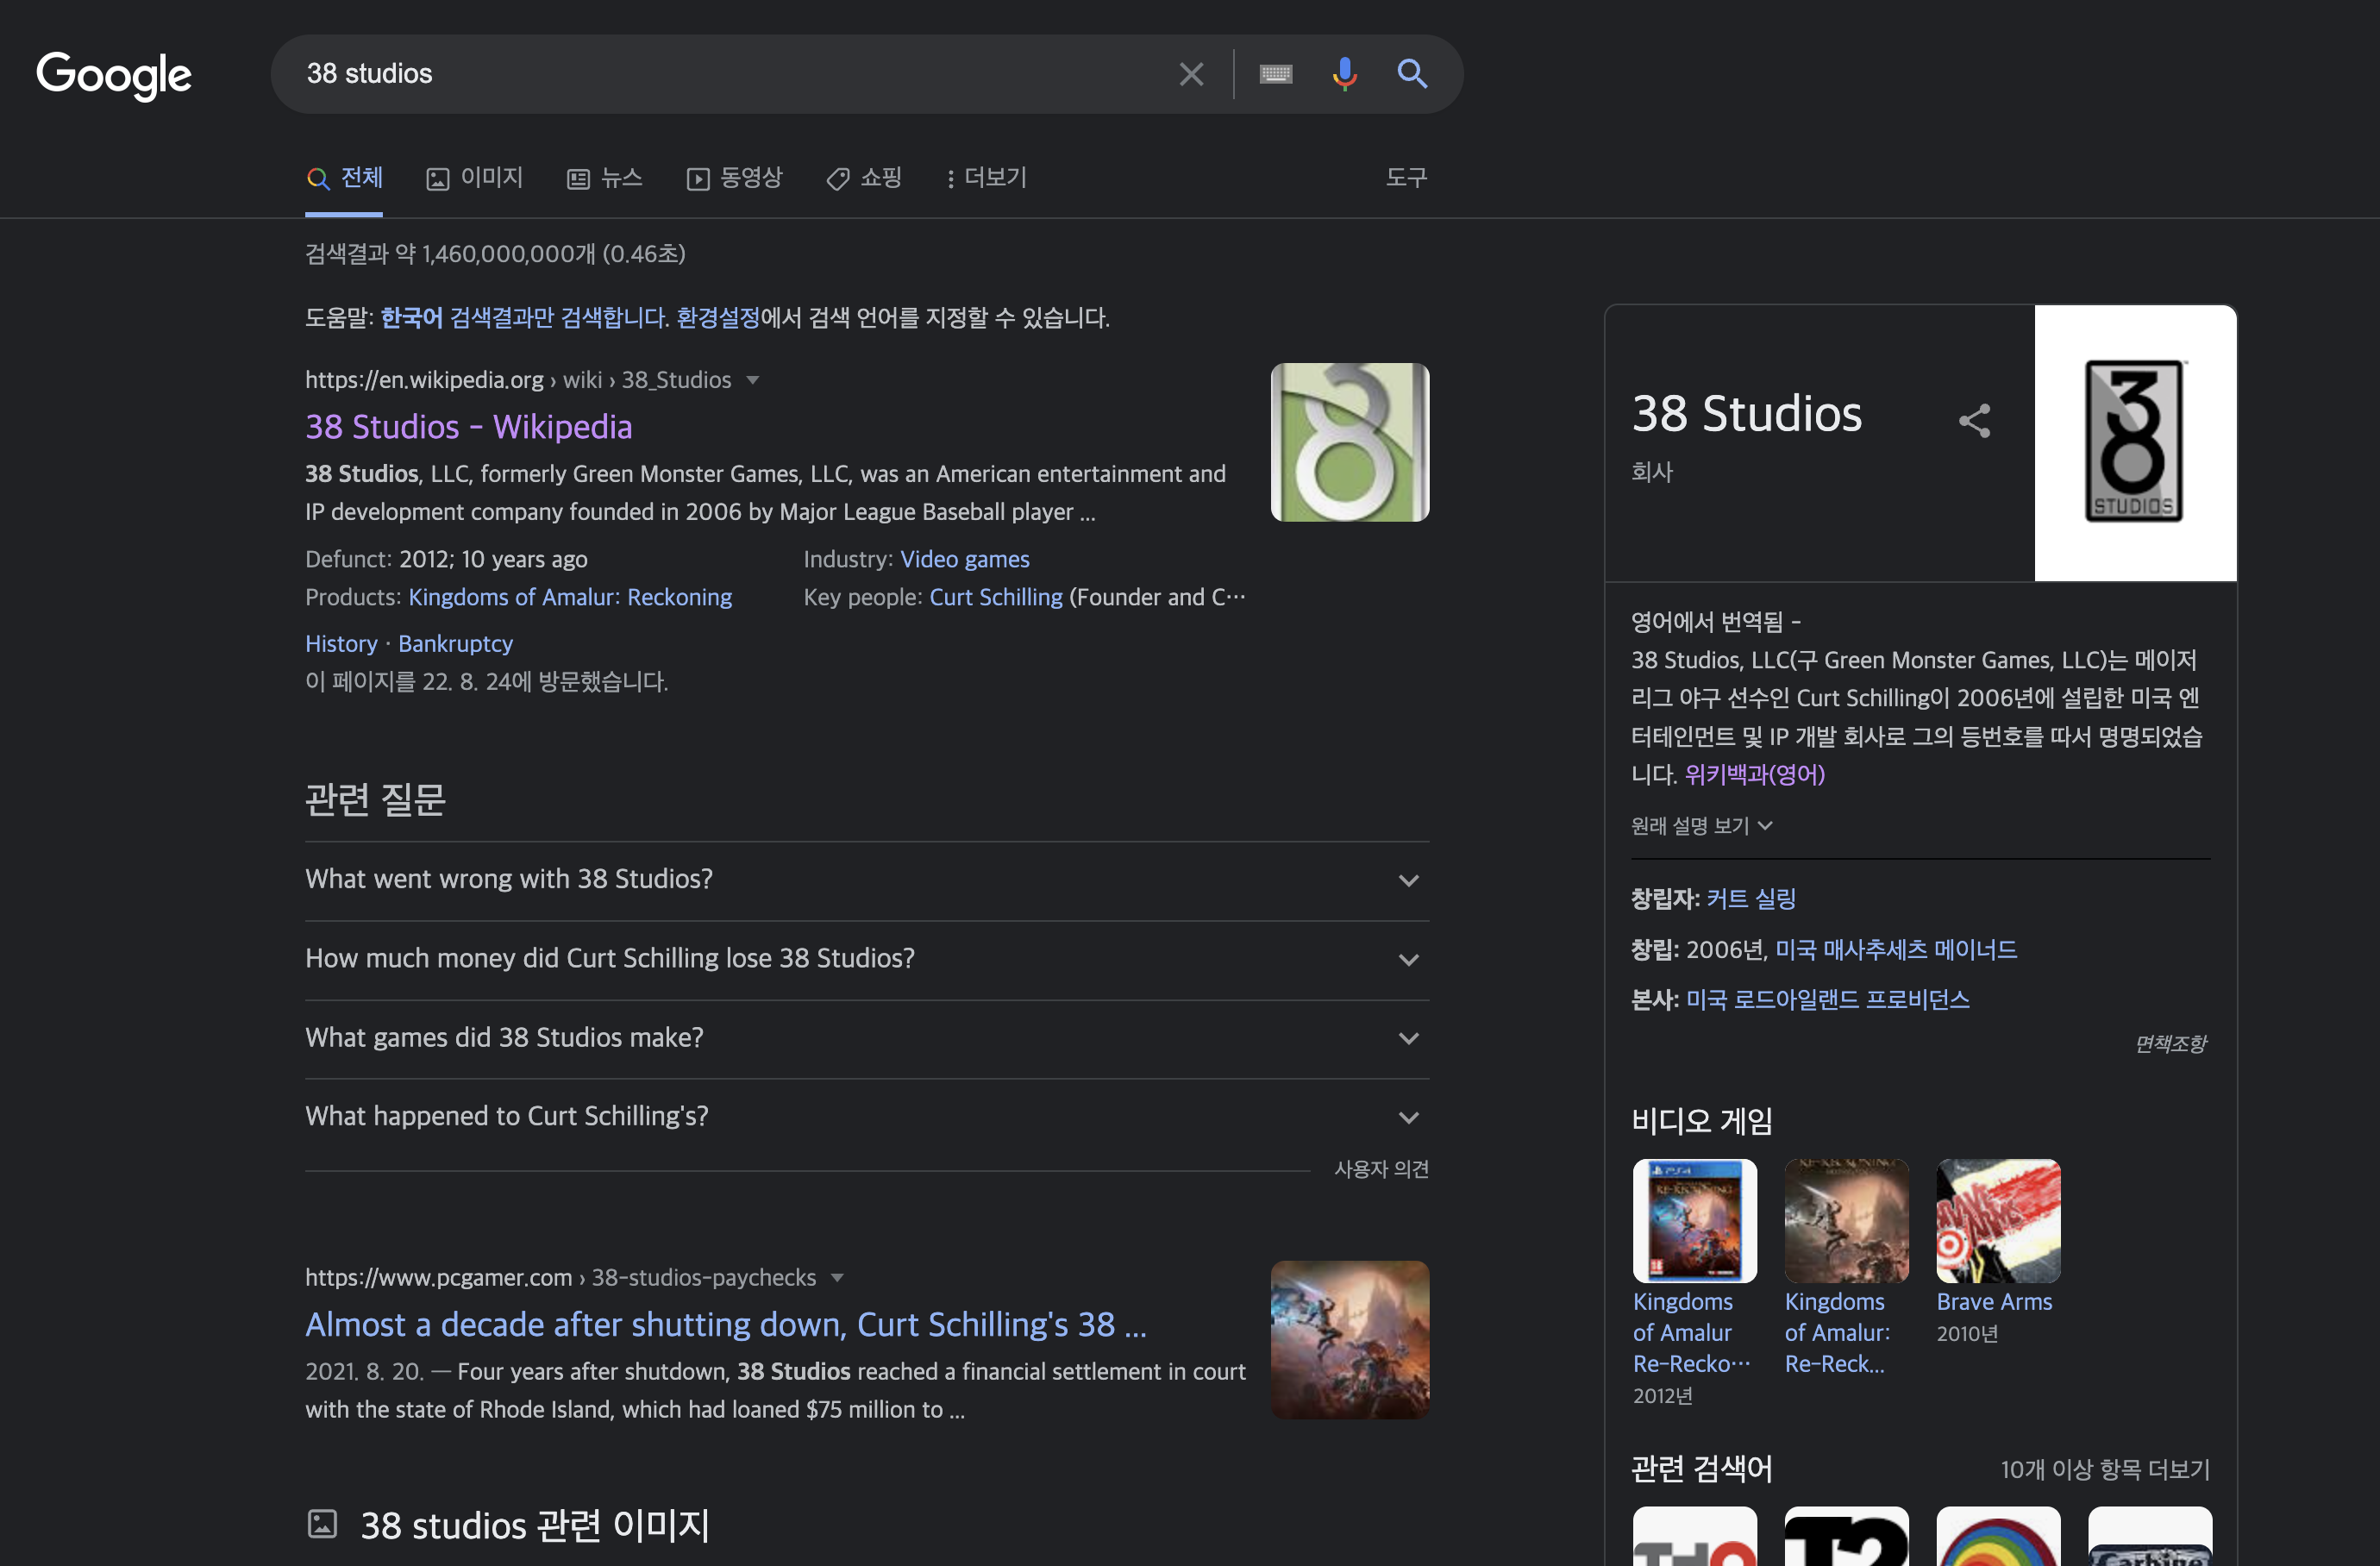Viewport: 2380px width, 1566px height.
Task: Open the 더보기 more menu
Action: (986, 178)
